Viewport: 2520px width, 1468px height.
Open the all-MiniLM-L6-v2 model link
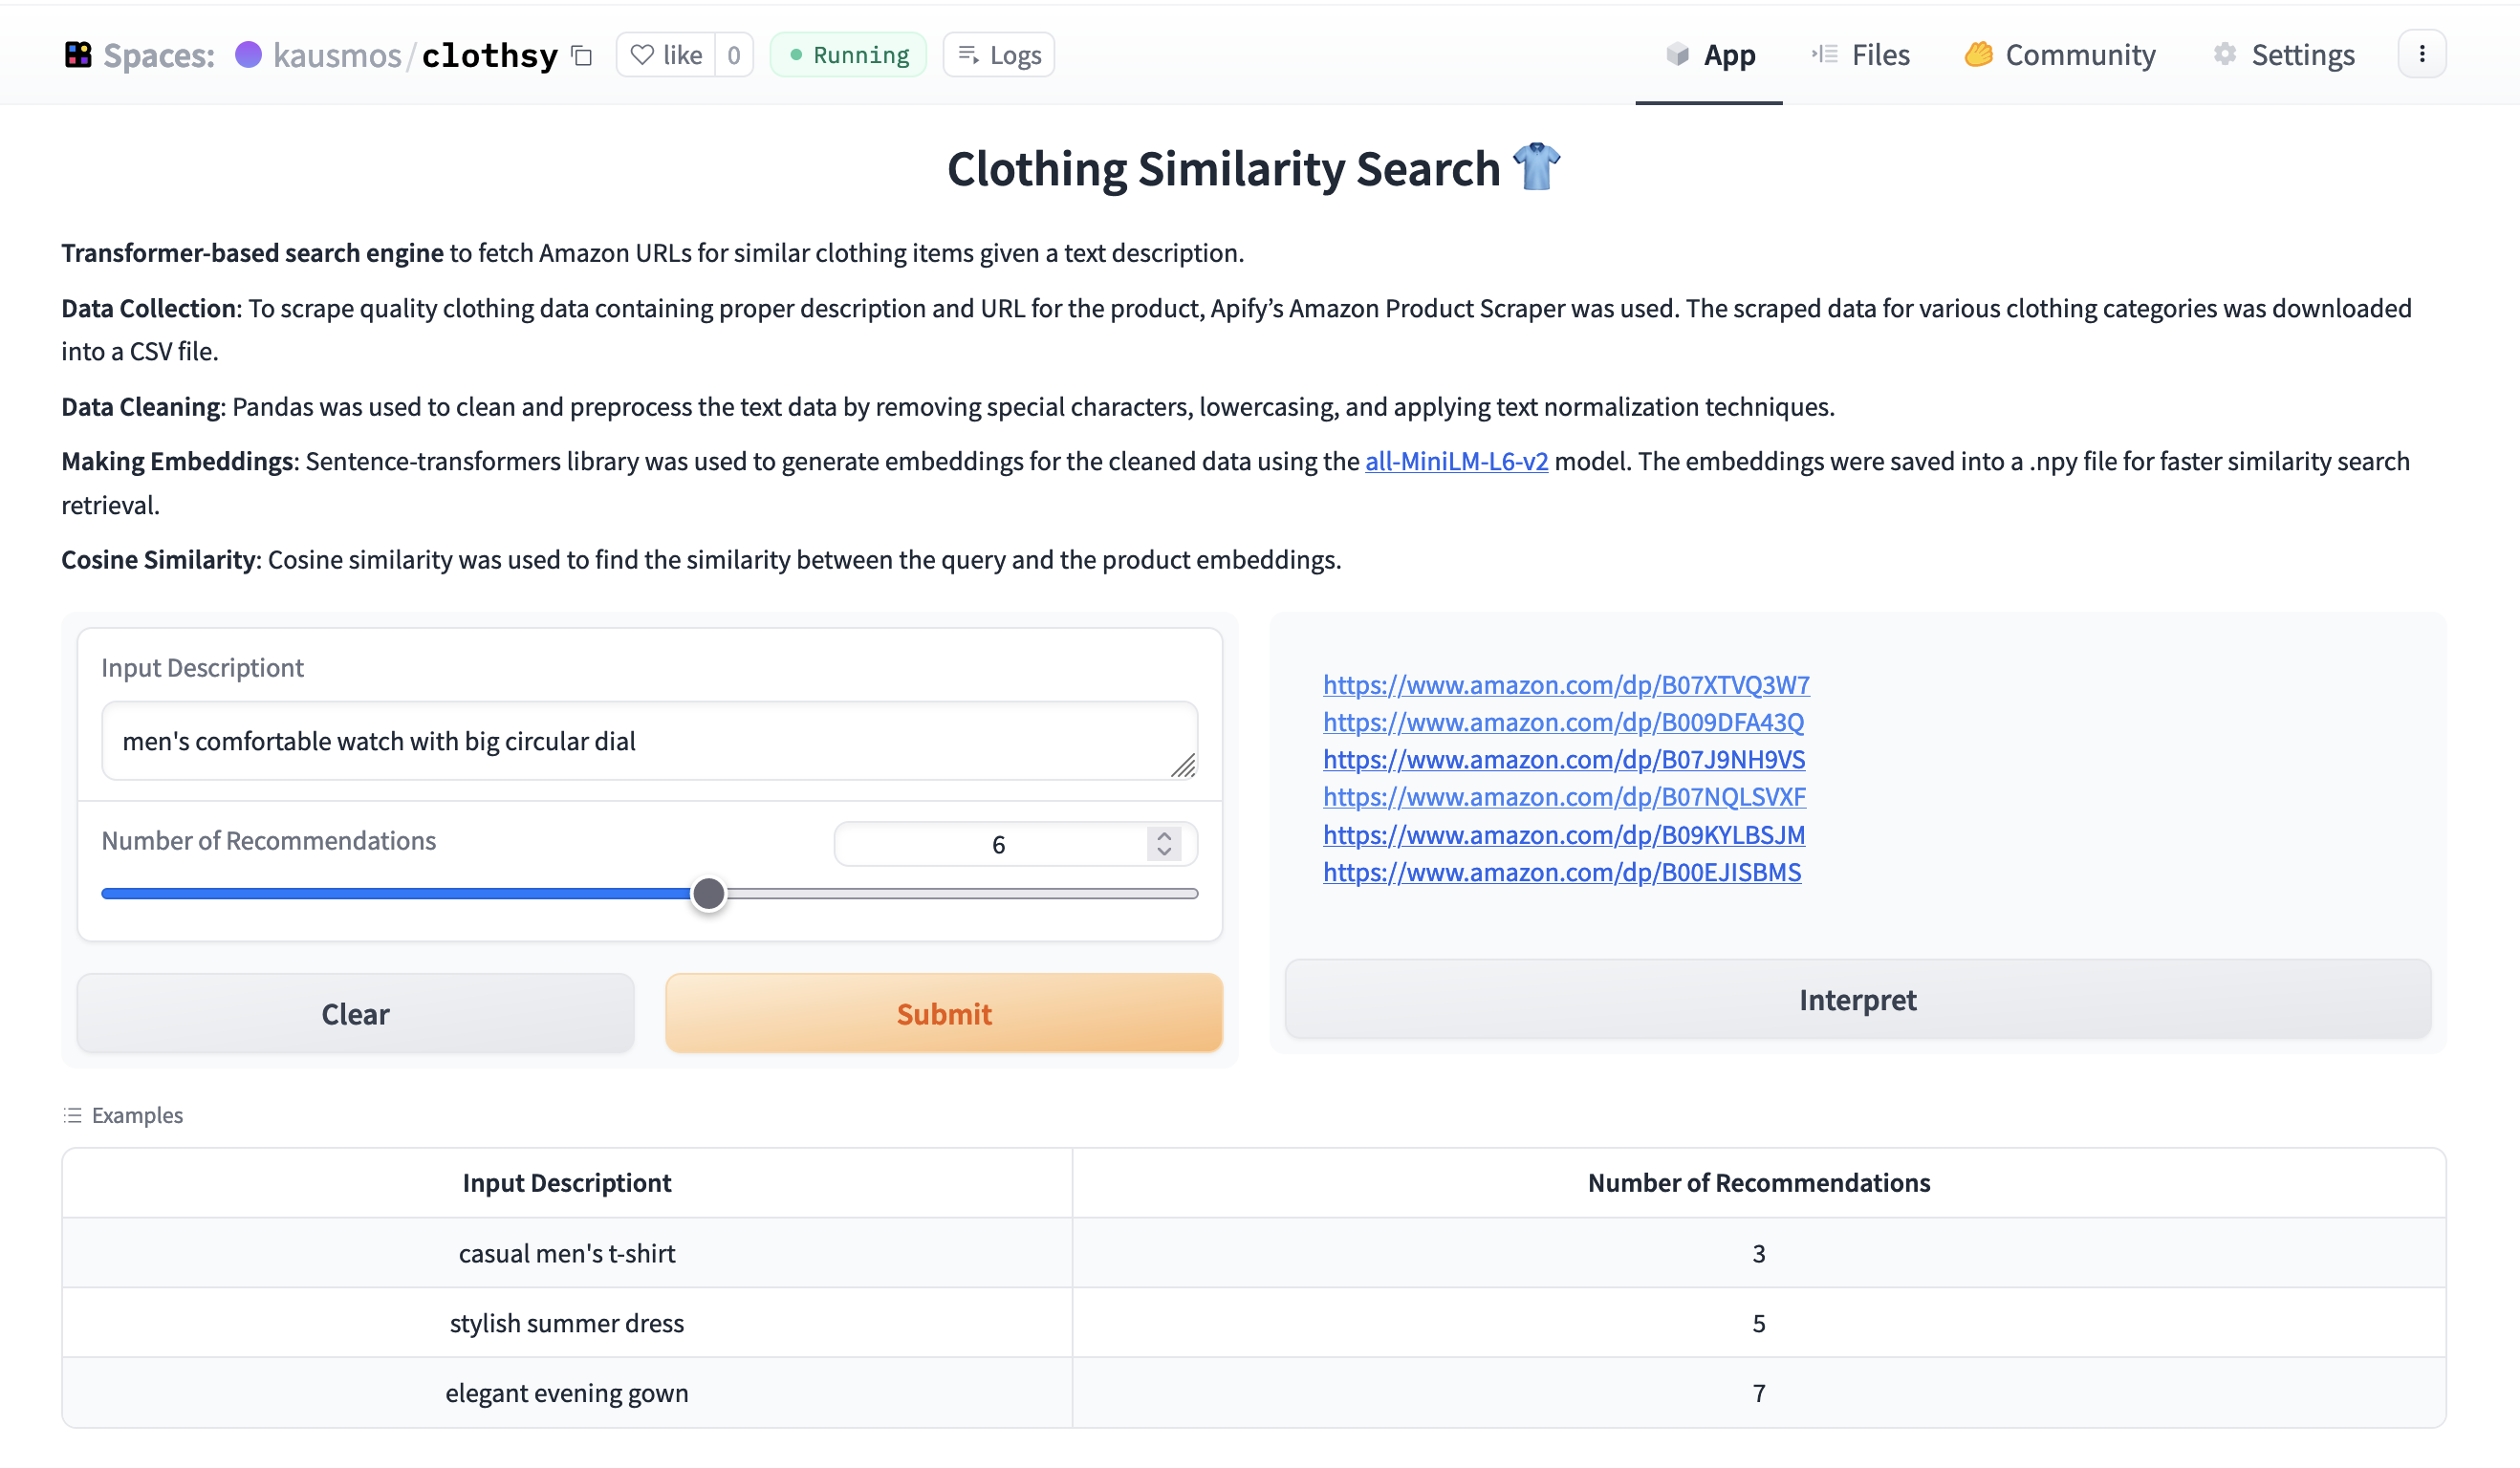click(x=1456, y=461)
